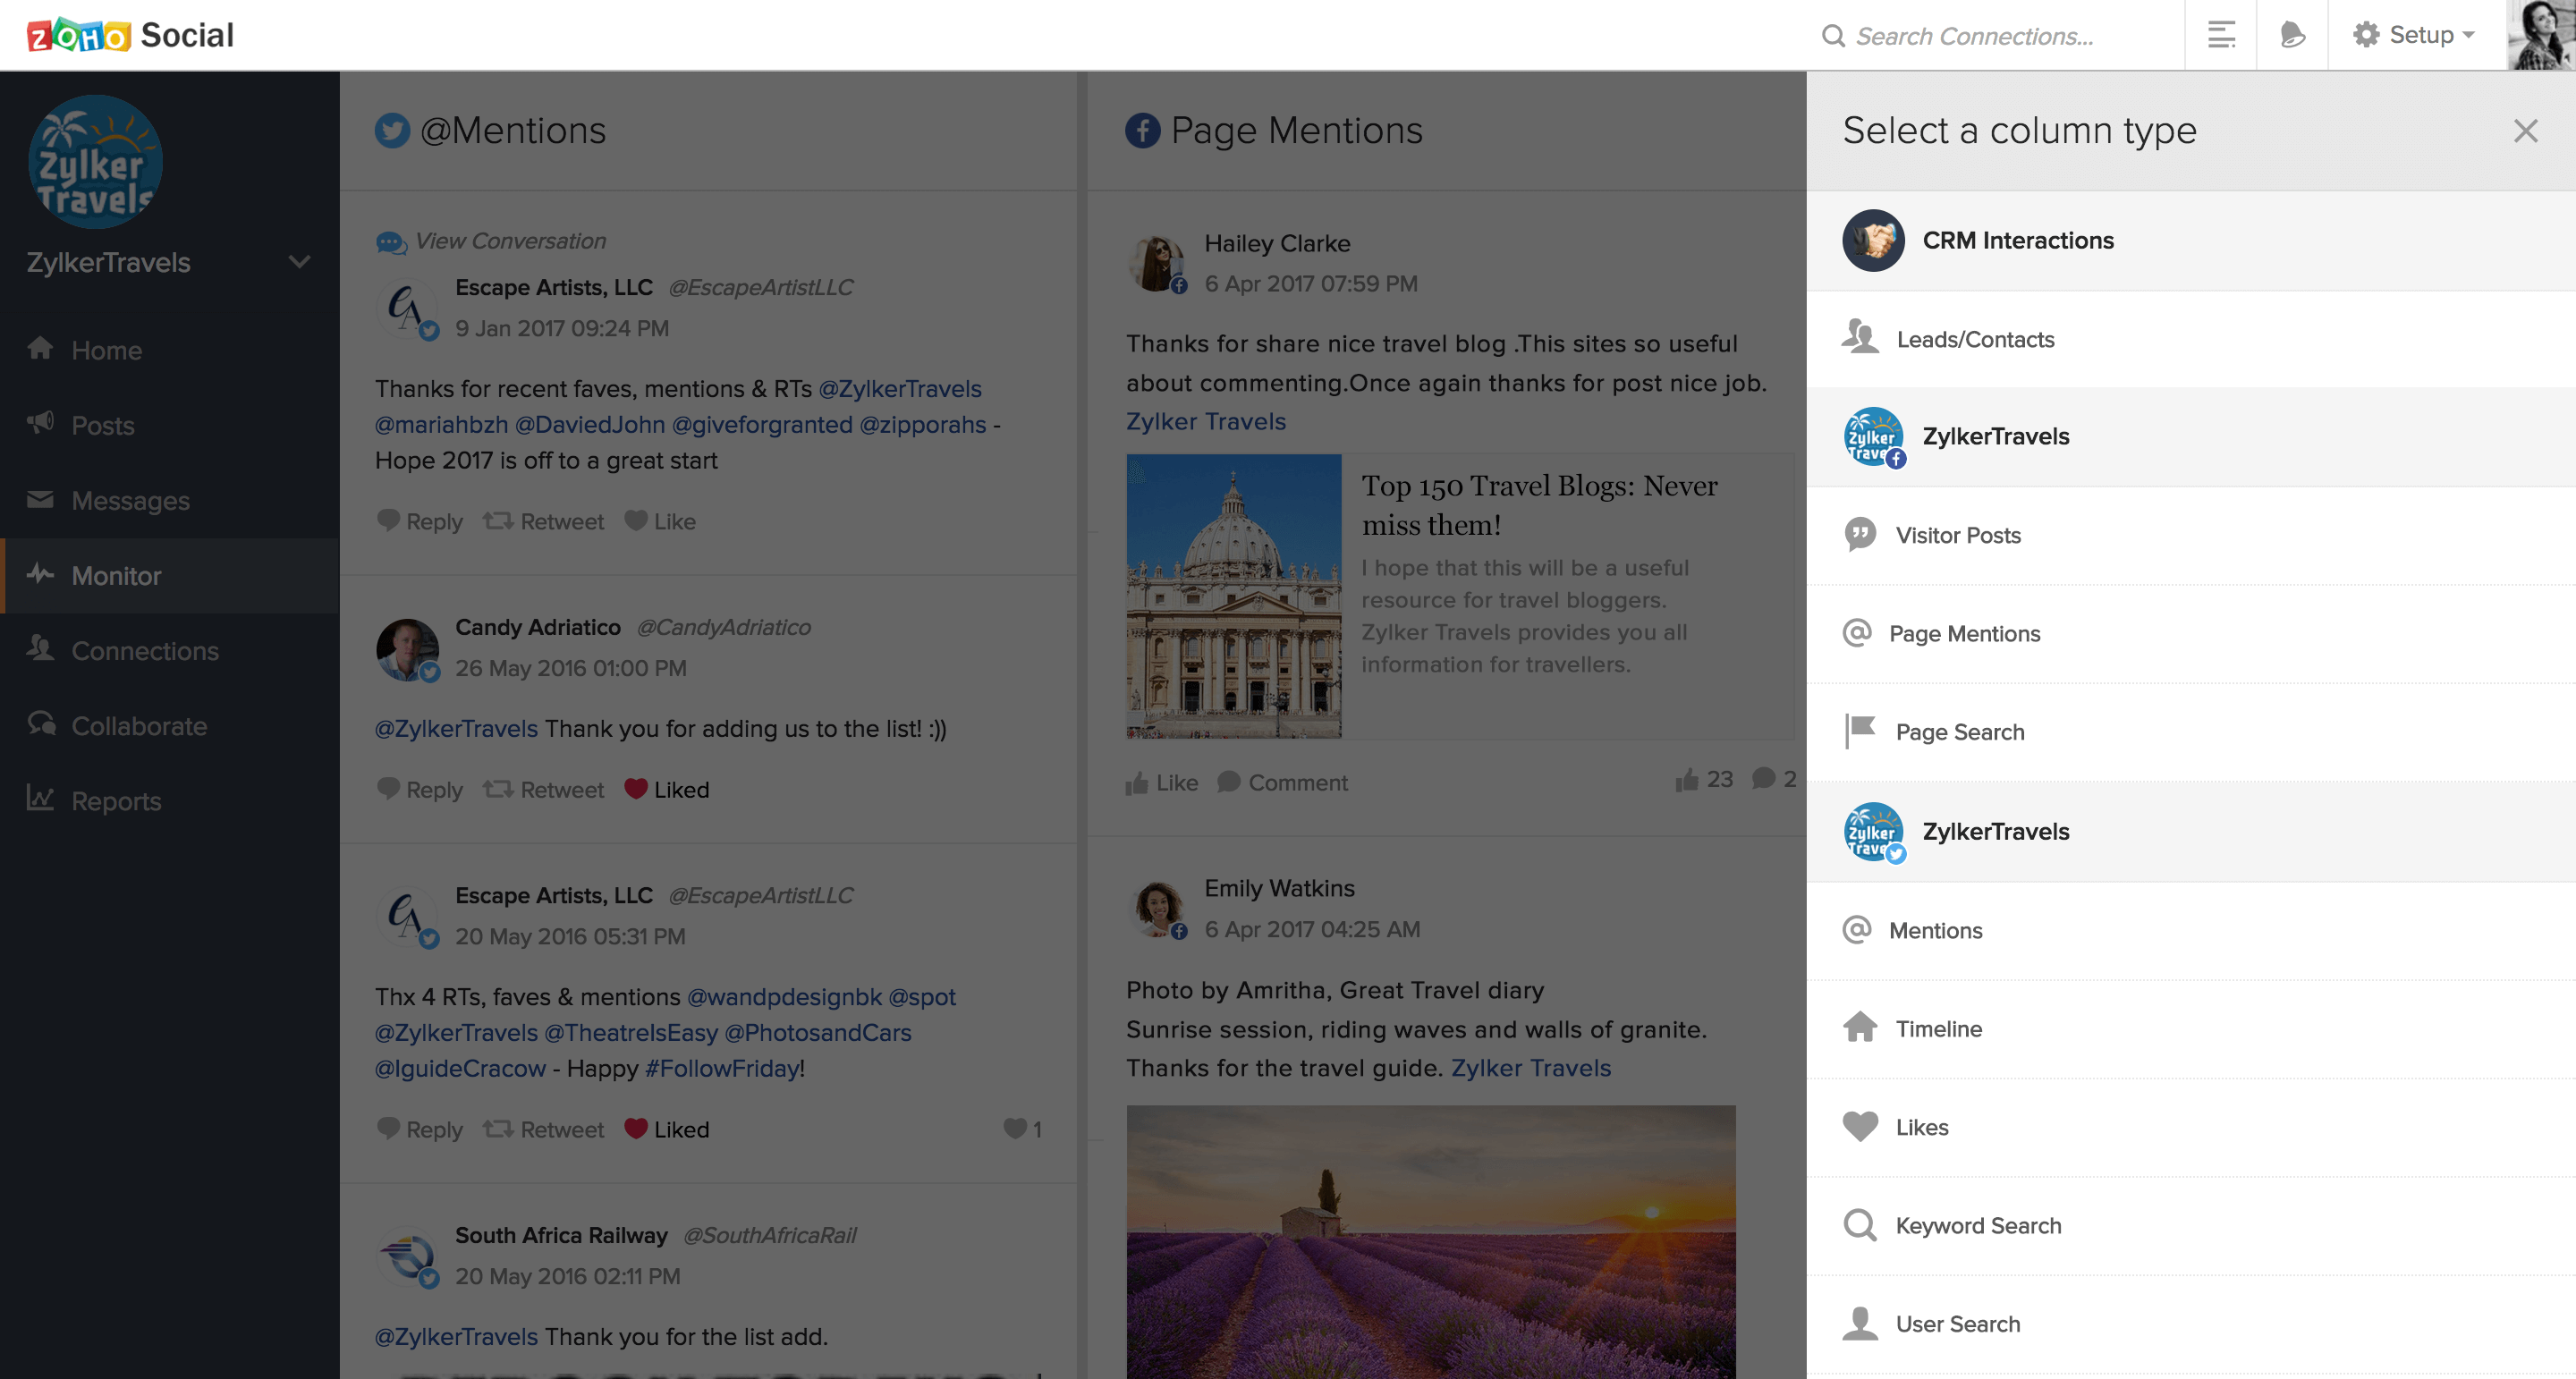Image resolution: width=2576 pixels, height=1379 pixels.
Task: Open the Reports chart icon
Action: pos(41,799)
